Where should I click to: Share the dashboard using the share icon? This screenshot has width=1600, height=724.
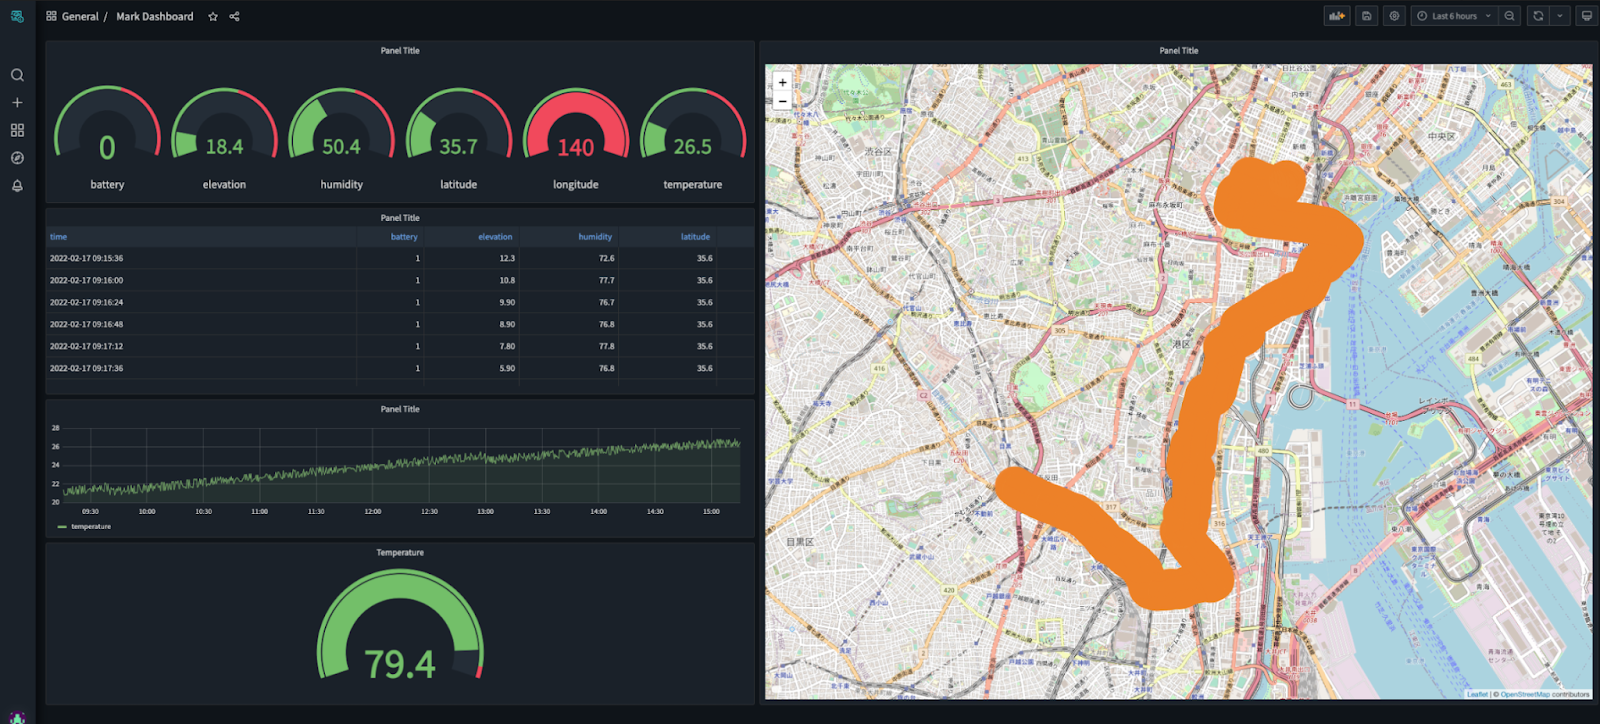234,17
